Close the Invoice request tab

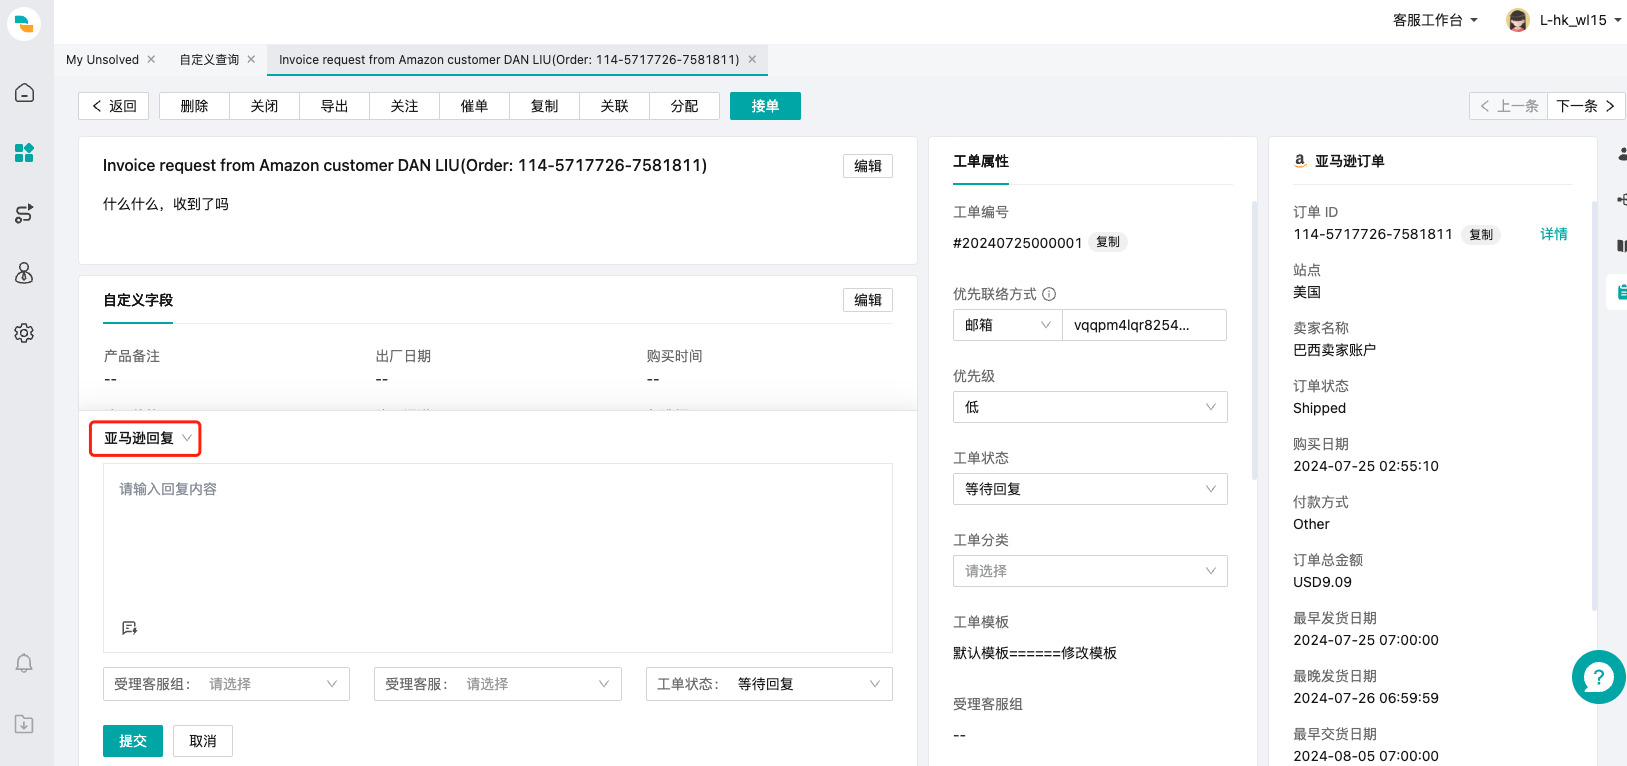(752, 59)
